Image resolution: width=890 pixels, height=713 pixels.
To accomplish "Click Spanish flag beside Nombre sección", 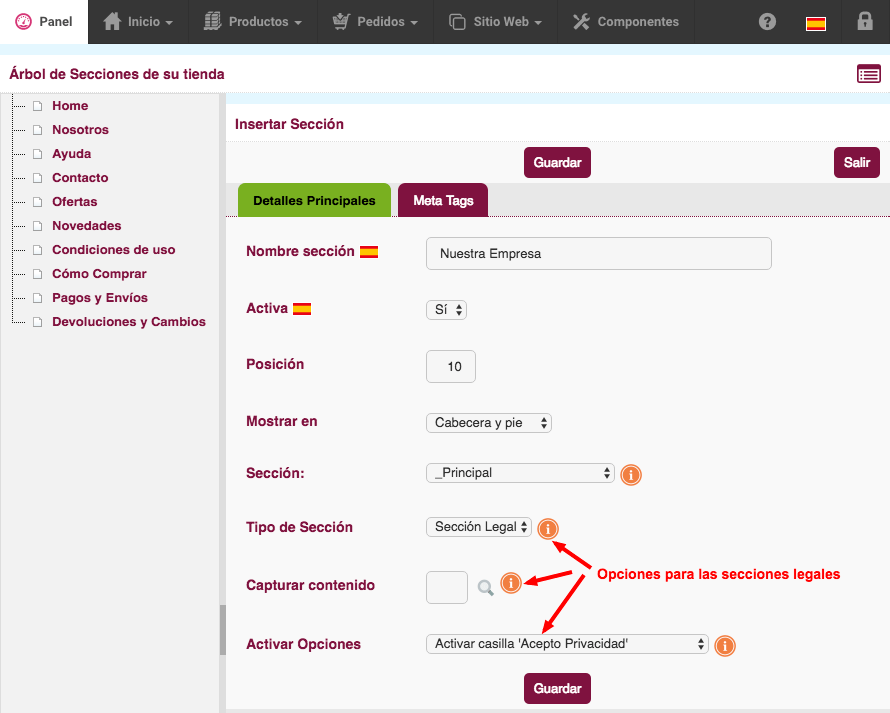I will 369,251.
